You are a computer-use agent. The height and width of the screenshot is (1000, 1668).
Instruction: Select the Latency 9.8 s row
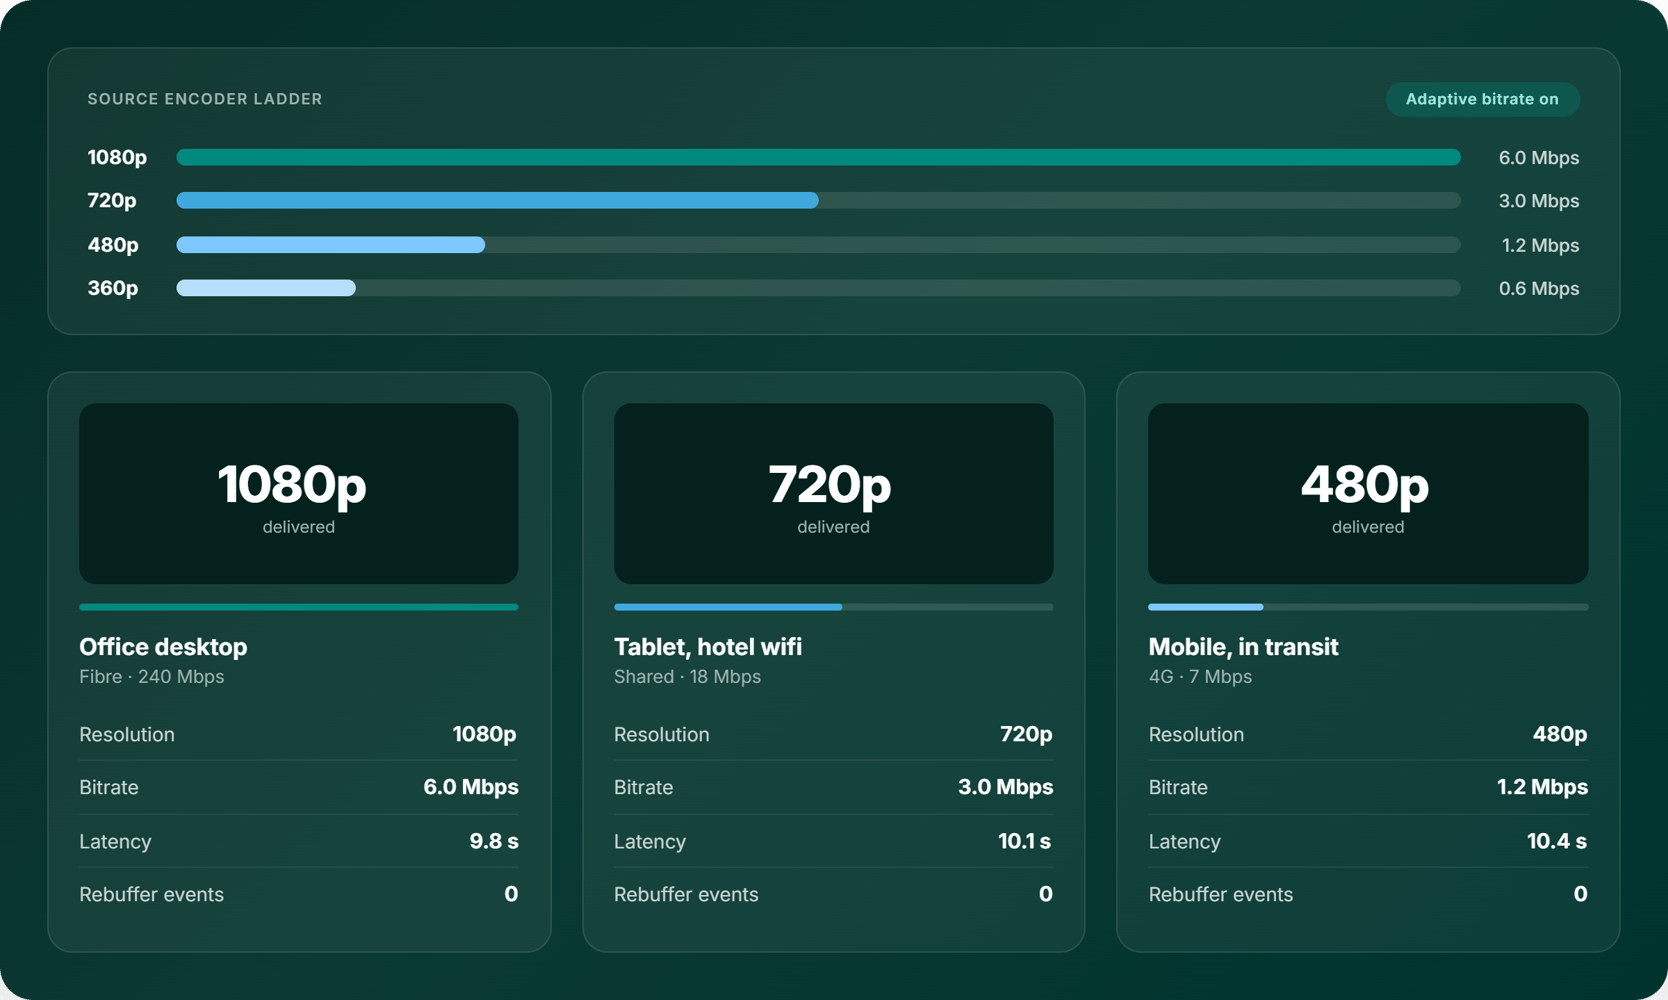click(x=299, y=841)
